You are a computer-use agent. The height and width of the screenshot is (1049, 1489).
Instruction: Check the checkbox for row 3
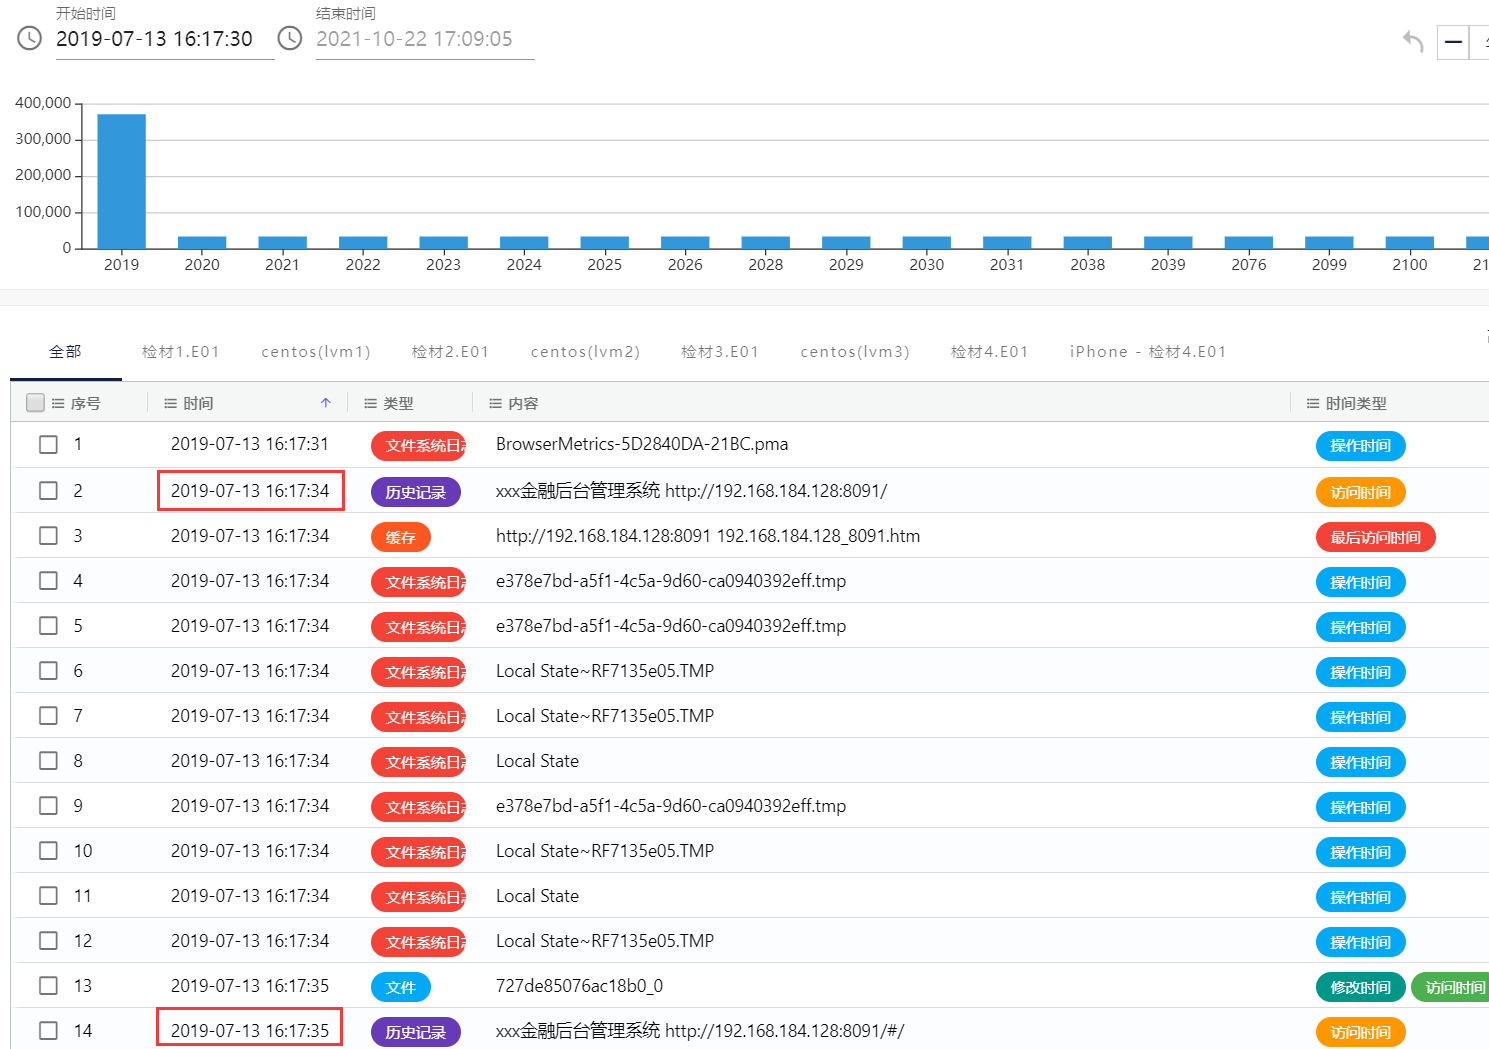click(48, 535)
